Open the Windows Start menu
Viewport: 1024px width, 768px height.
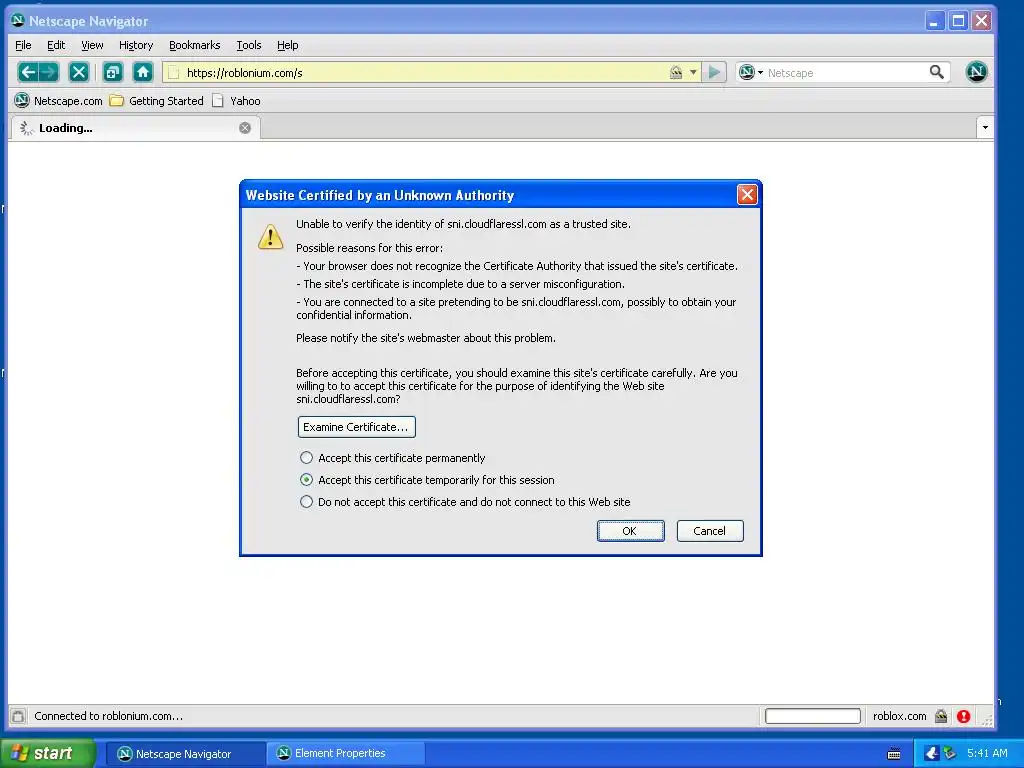(48, 754)
